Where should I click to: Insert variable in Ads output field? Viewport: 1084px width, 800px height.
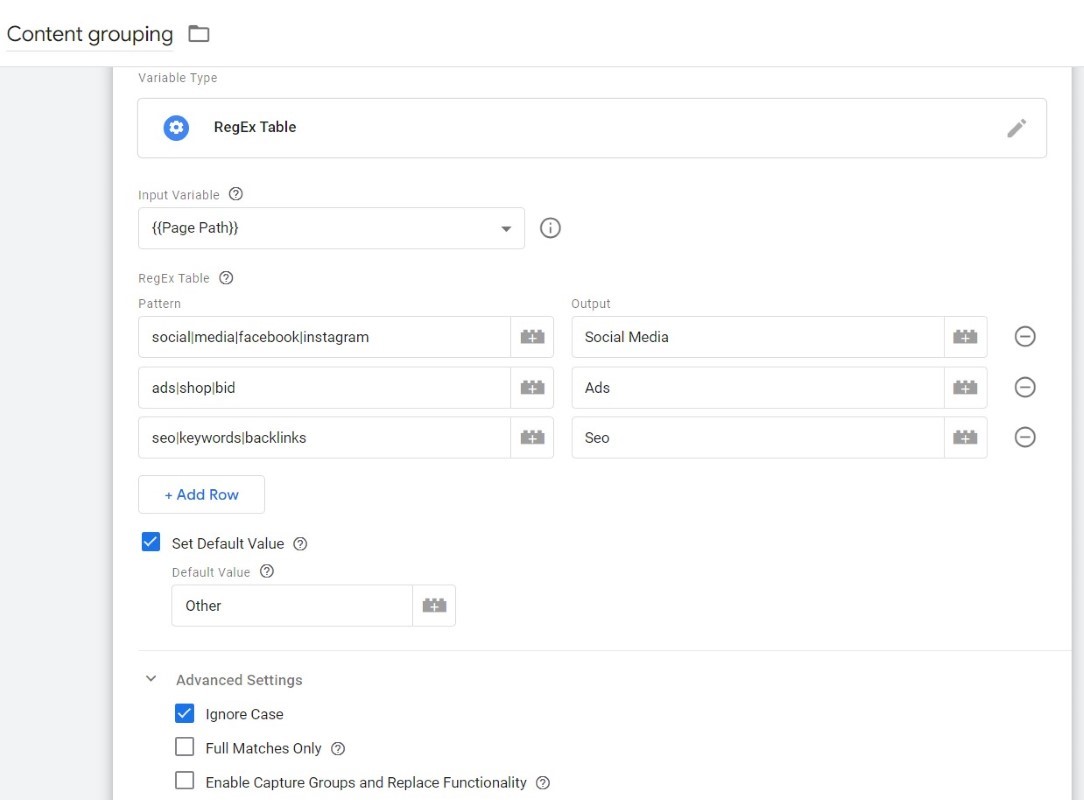[x=965, y=387]
